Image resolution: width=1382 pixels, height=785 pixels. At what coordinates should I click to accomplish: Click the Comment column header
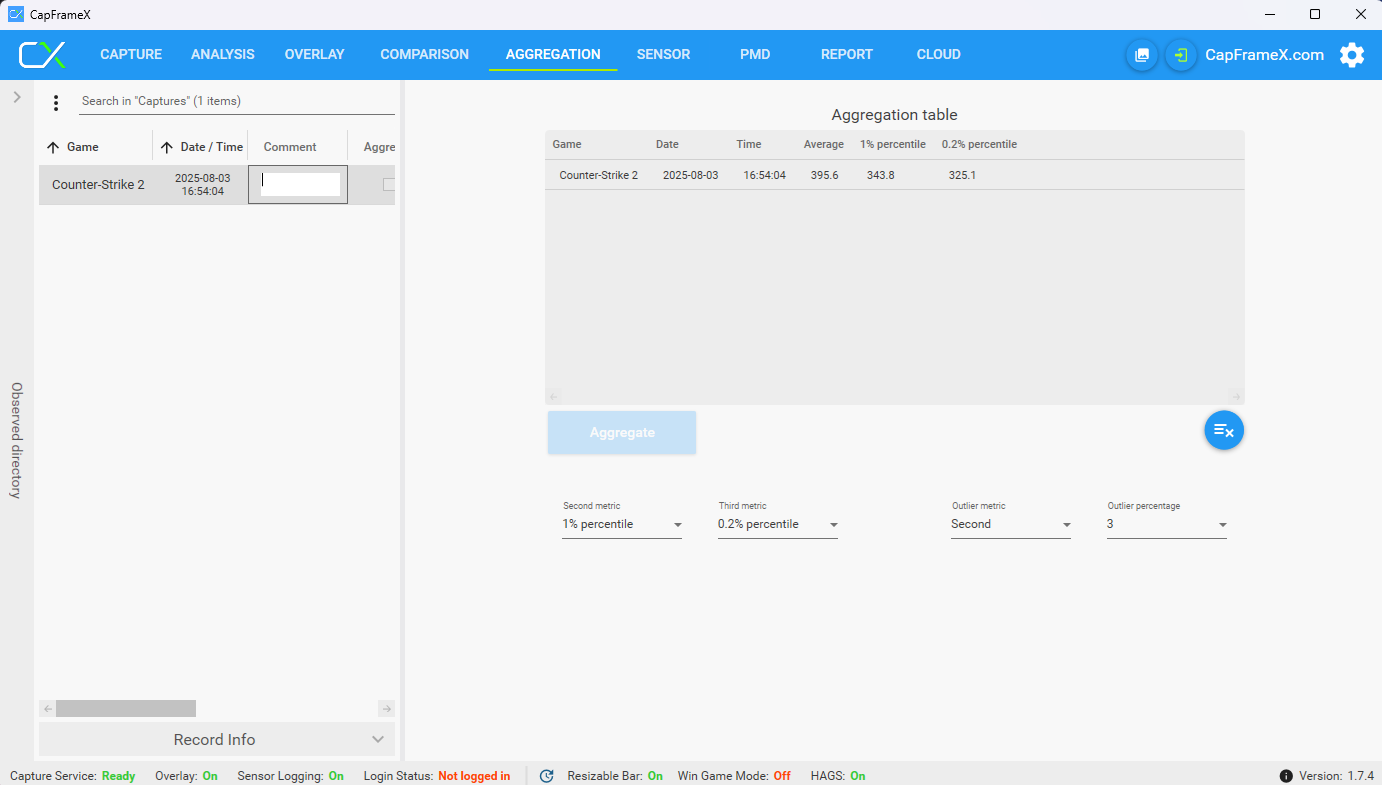pyautogui.click(x=290, y=147)
